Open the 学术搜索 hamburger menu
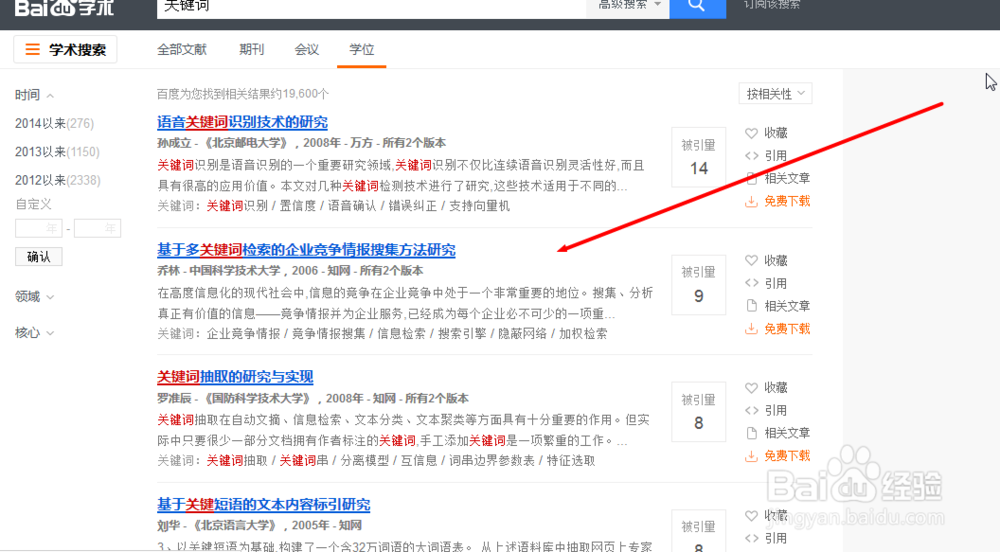Image resolution: width=1000 pixels, height=552 pixels. (65, 50)
